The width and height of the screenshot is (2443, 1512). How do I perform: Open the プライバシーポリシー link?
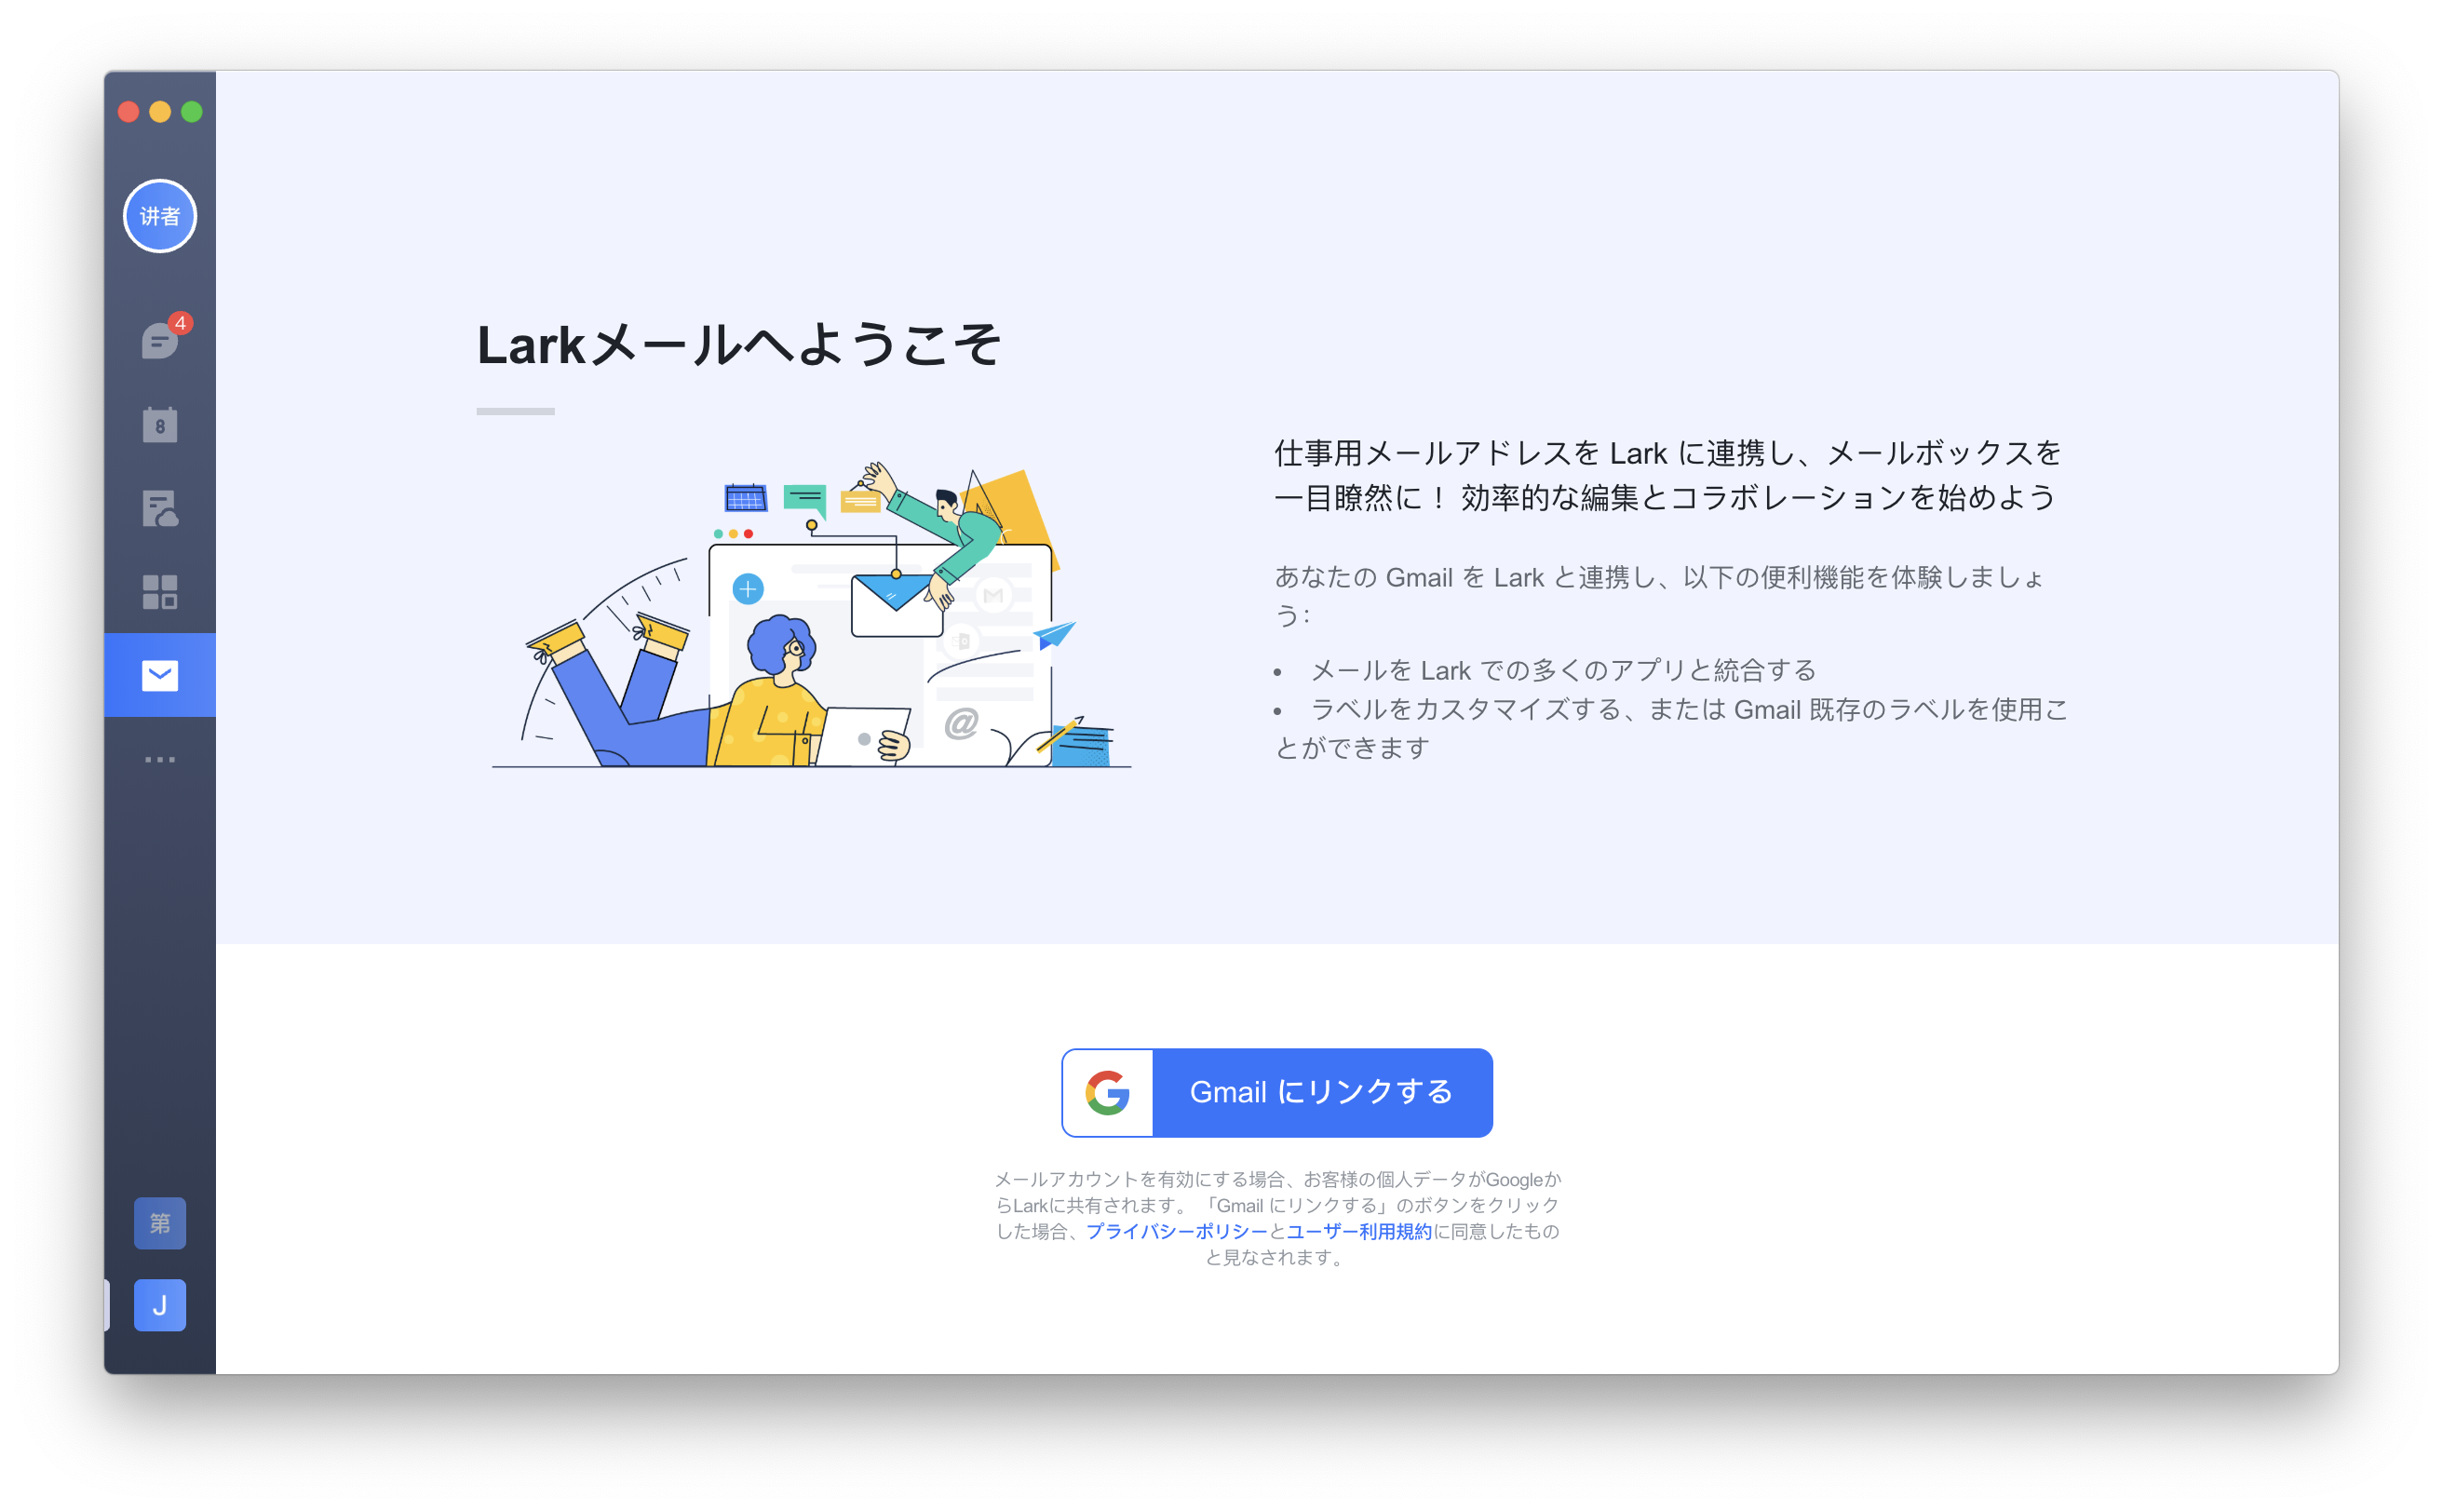(1176, 1231)
